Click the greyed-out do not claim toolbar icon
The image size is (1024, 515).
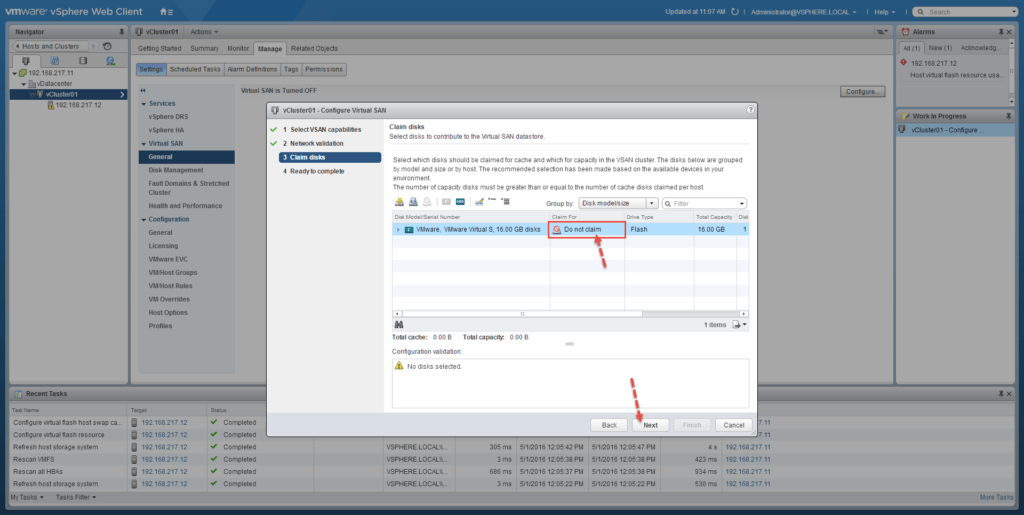point(427,202)
